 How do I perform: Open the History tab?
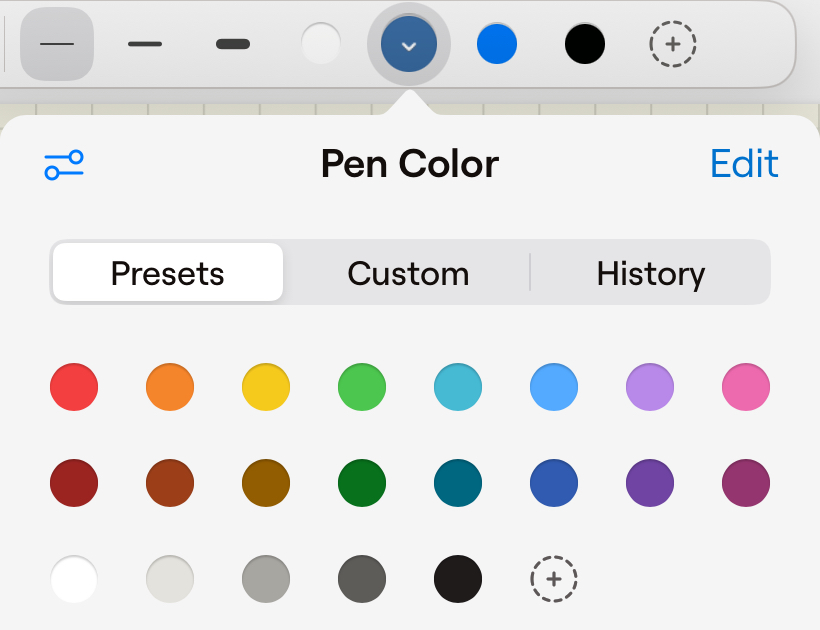click(x=651, y=272)
